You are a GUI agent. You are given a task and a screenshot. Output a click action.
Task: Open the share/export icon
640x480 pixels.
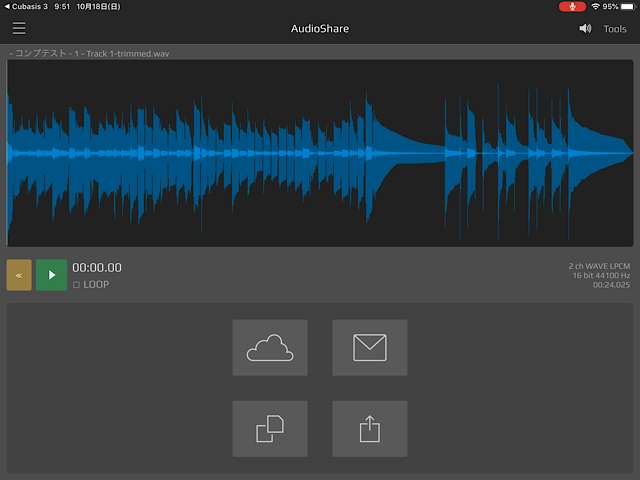click(369, 429)
